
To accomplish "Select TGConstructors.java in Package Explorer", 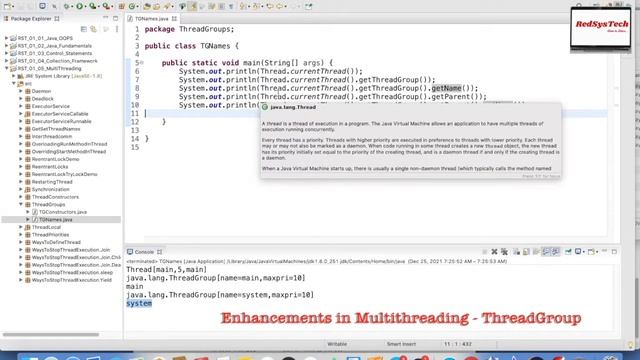I will coord(63,212).
